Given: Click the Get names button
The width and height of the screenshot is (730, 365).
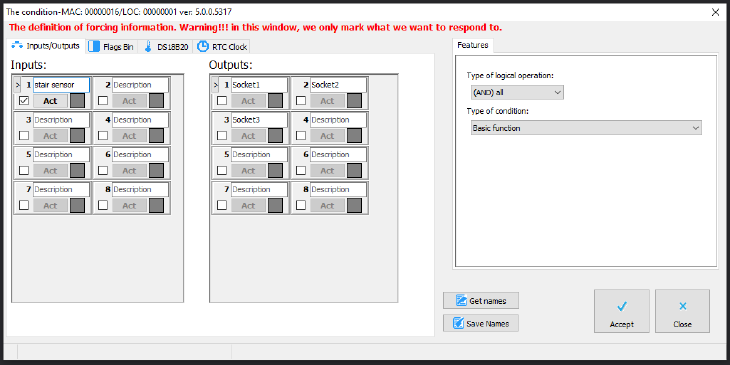Looking at the screenshot, I should click(x=481, y=301).
